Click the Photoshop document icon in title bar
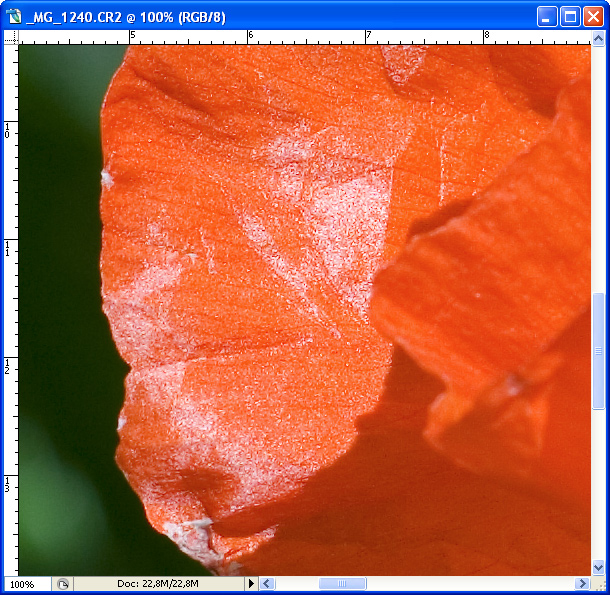Viewport: 610px width, 595px height. [x=14, y=17]
